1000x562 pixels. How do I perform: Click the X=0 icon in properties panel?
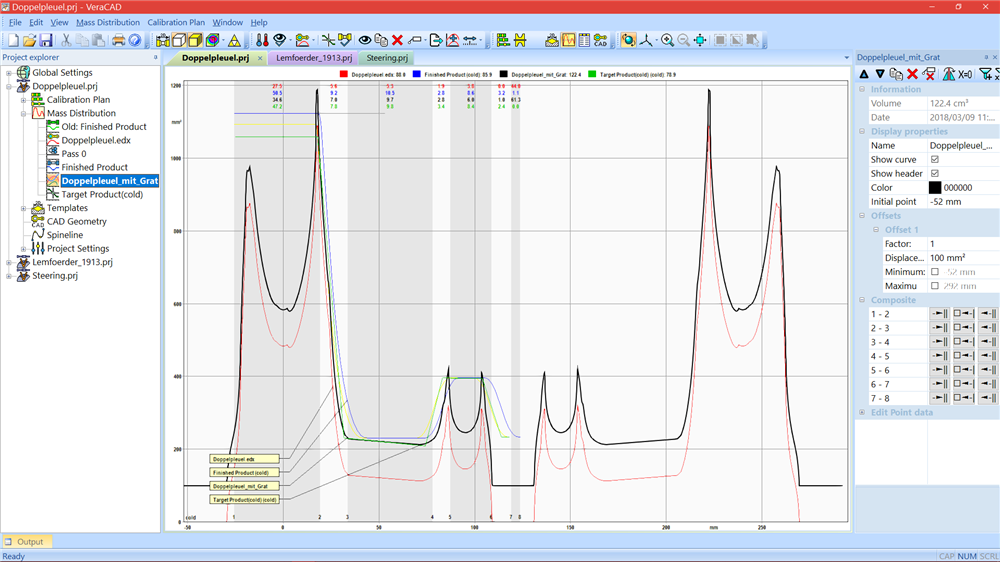point(965,74)
